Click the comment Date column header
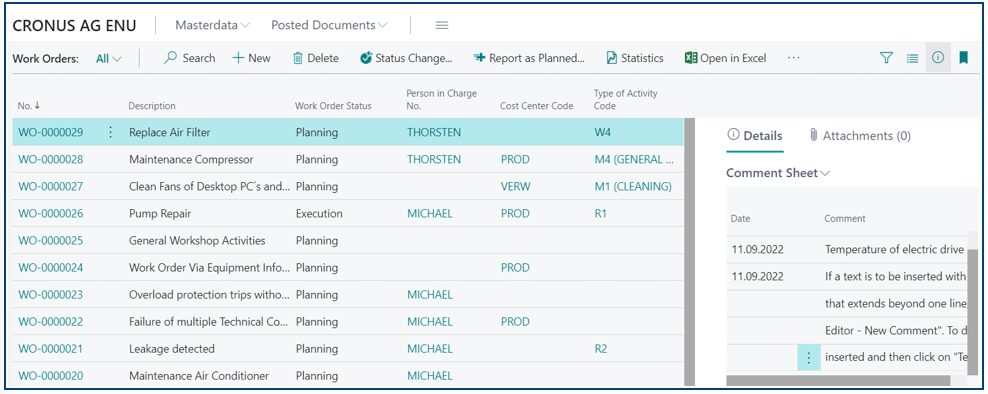This screenshot has height=394, width=988. coord(740,219)
